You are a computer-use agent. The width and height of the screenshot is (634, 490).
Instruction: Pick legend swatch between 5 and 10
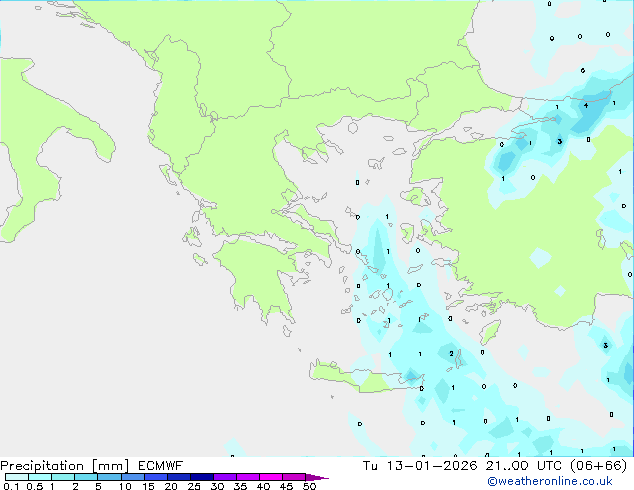pos(109,477)
